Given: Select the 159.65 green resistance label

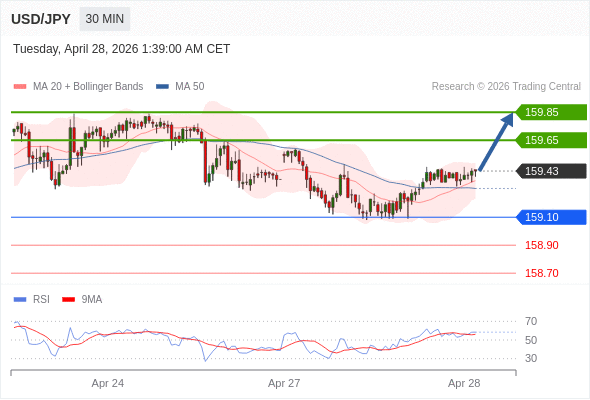Looking at the screenshot, I should pyautogui.click(x=551, y=140).
